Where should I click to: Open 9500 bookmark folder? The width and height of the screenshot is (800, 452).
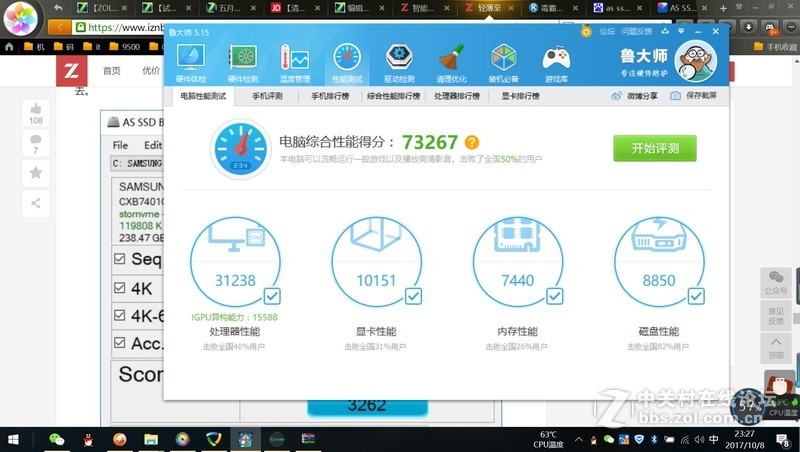tap(124, 47)
